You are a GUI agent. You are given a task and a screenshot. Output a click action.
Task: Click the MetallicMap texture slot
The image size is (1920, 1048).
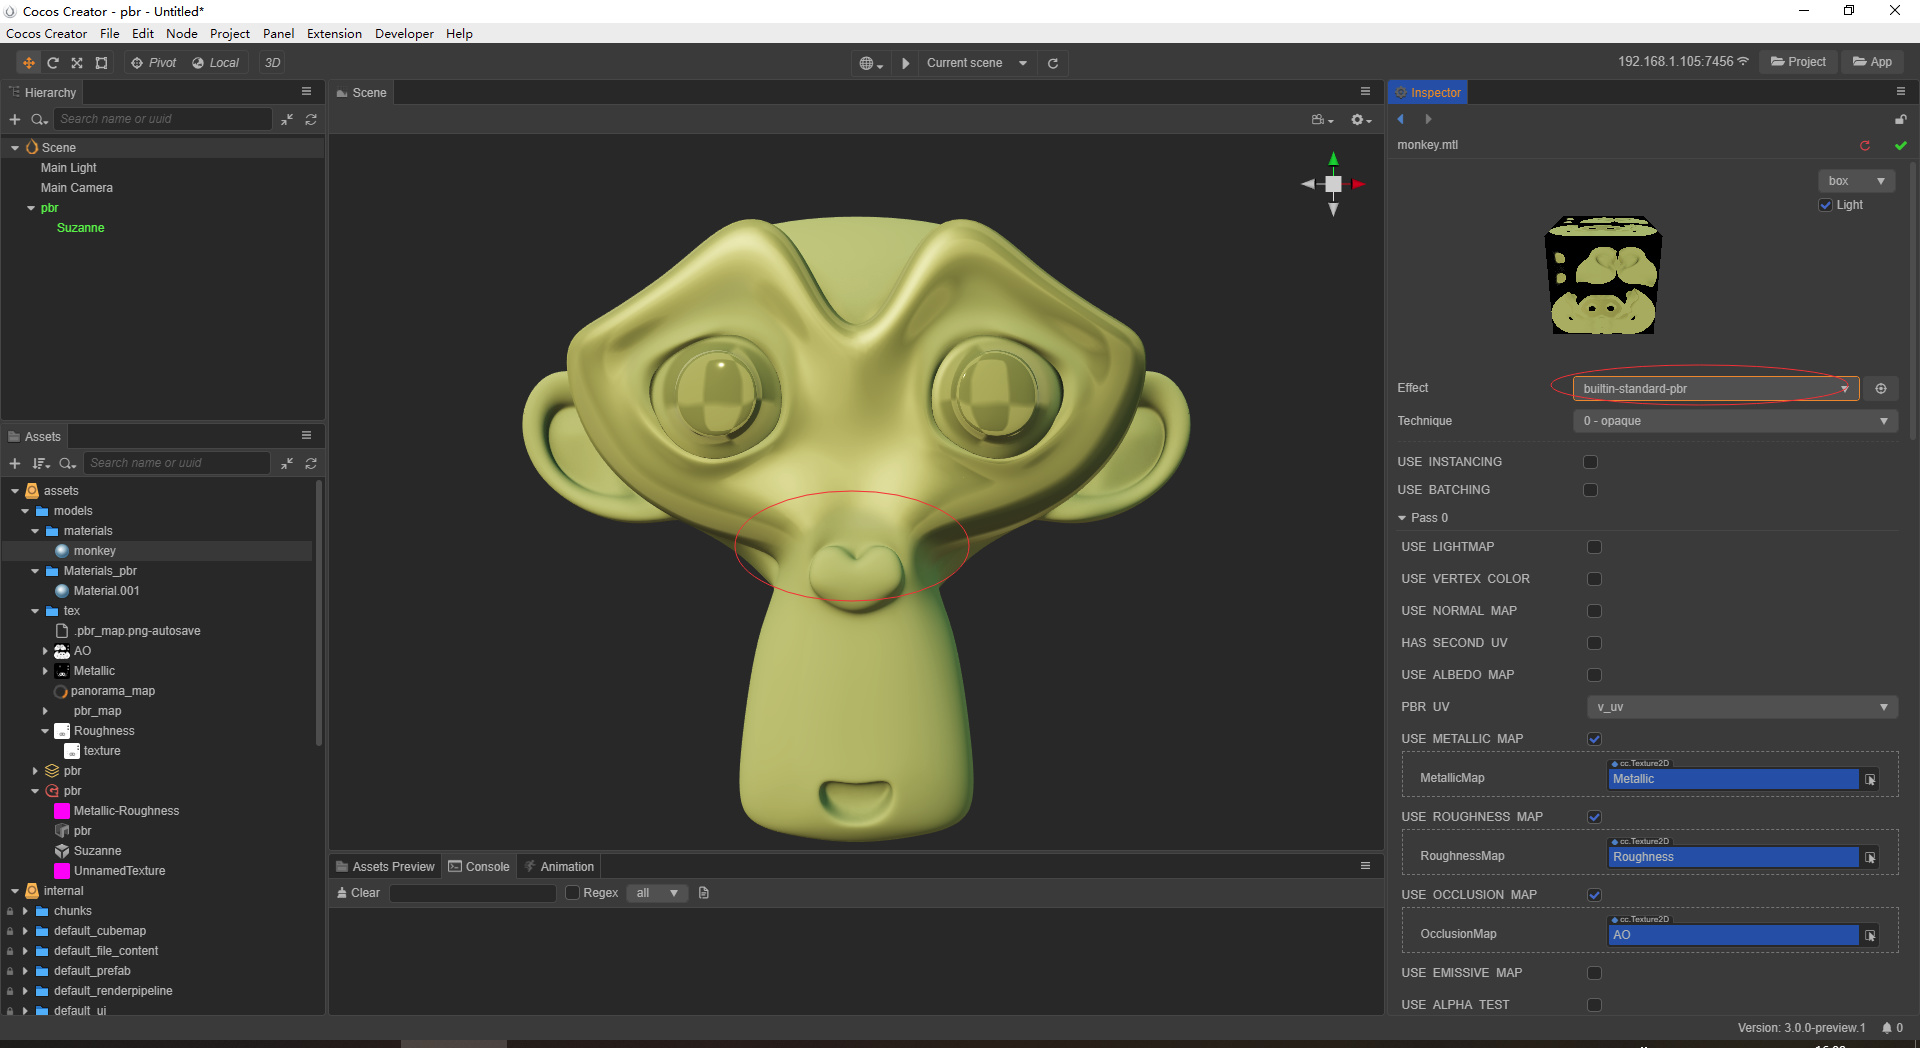(1733, 779)
